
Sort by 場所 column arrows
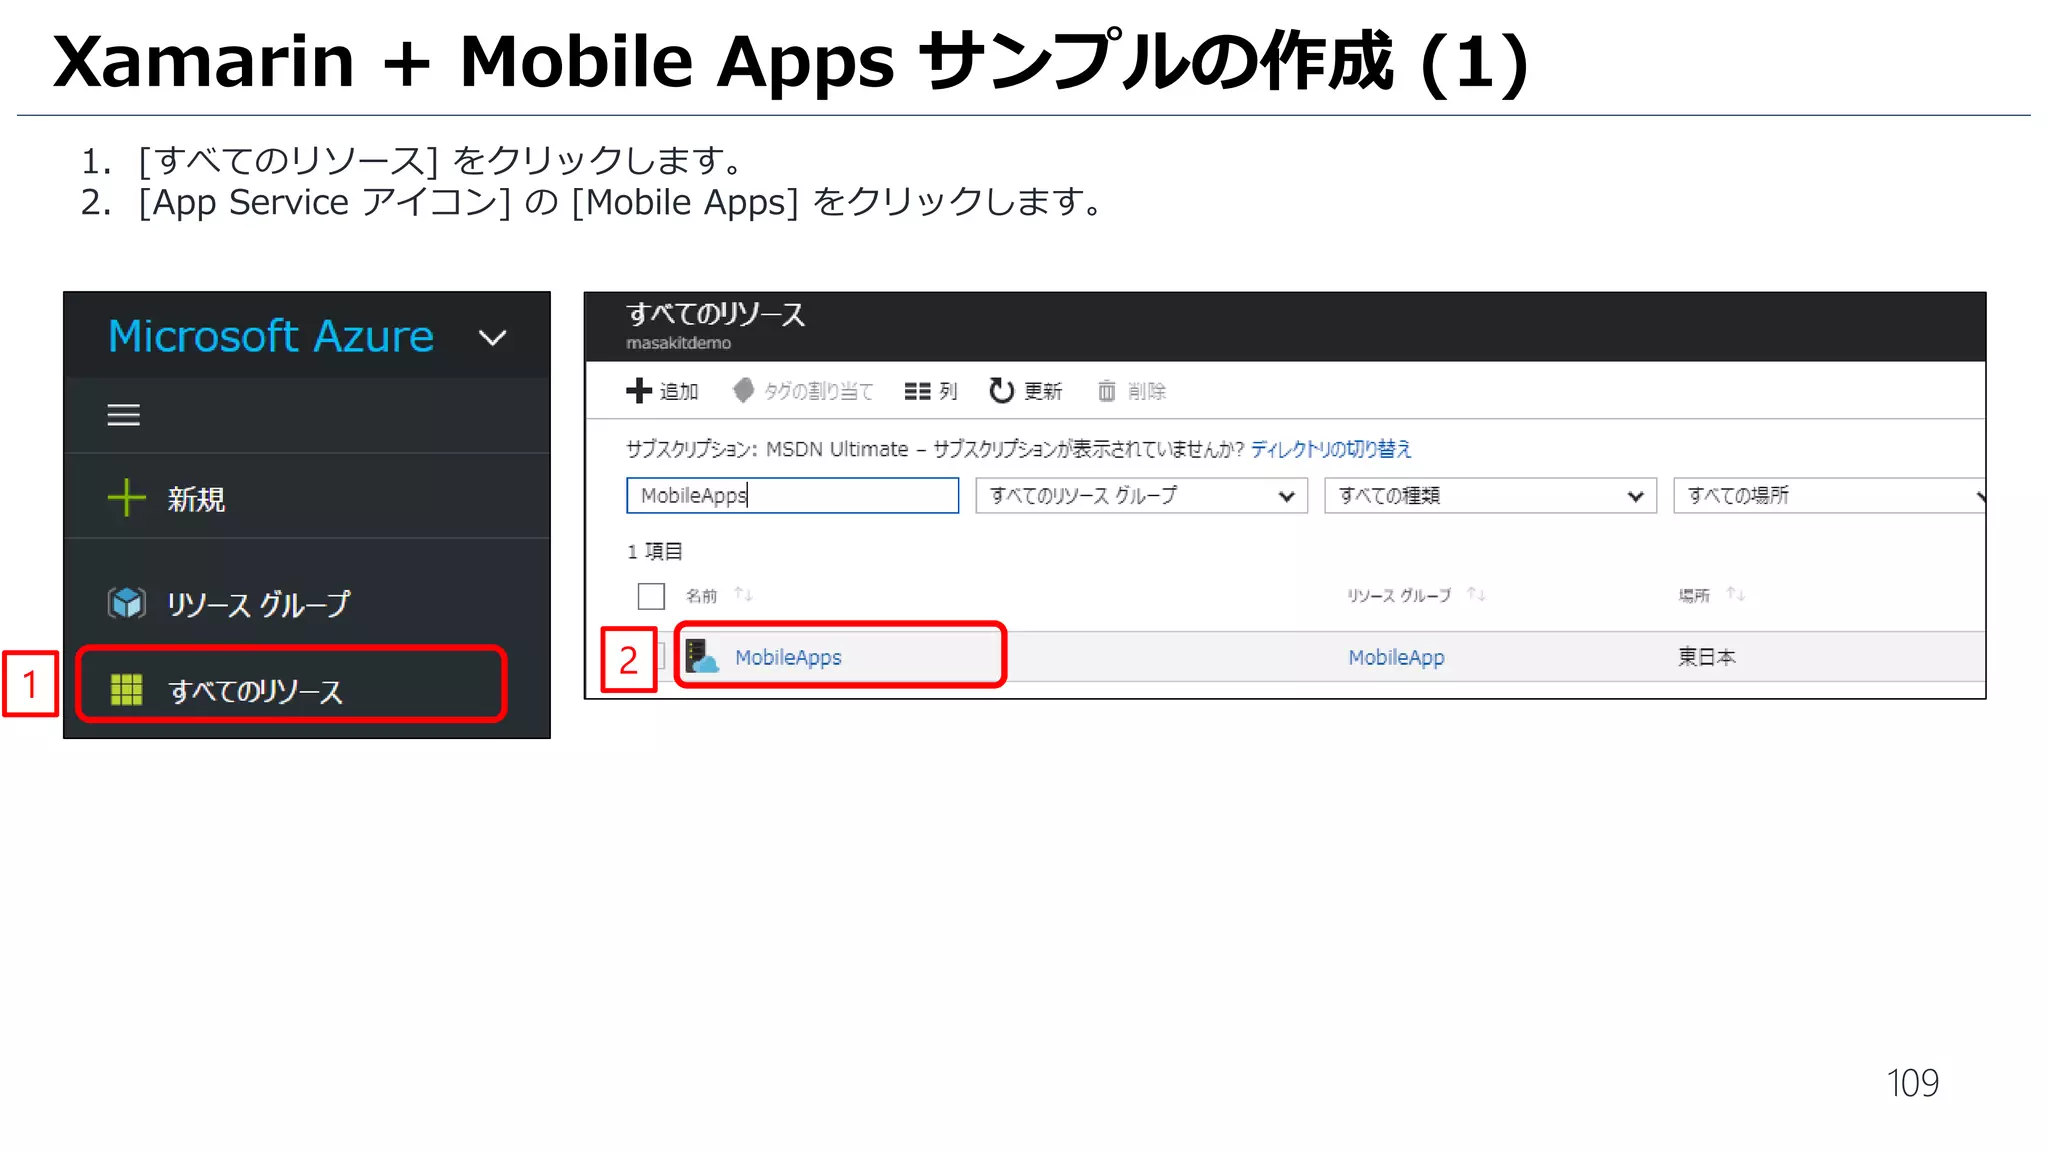coord(1736,595)
